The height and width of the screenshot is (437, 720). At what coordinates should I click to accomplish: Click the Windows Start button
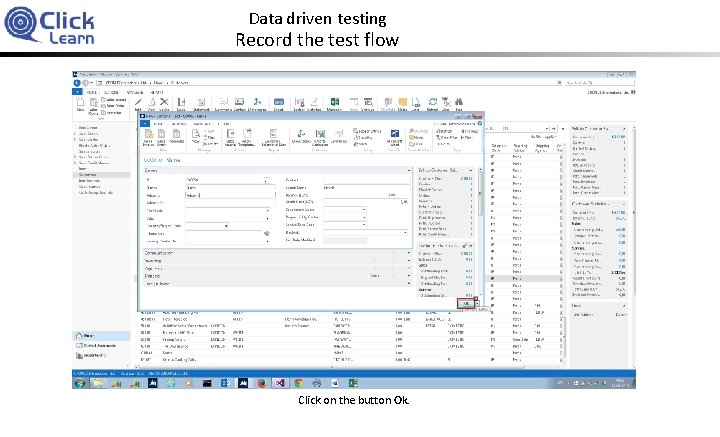tap(79, 383)
